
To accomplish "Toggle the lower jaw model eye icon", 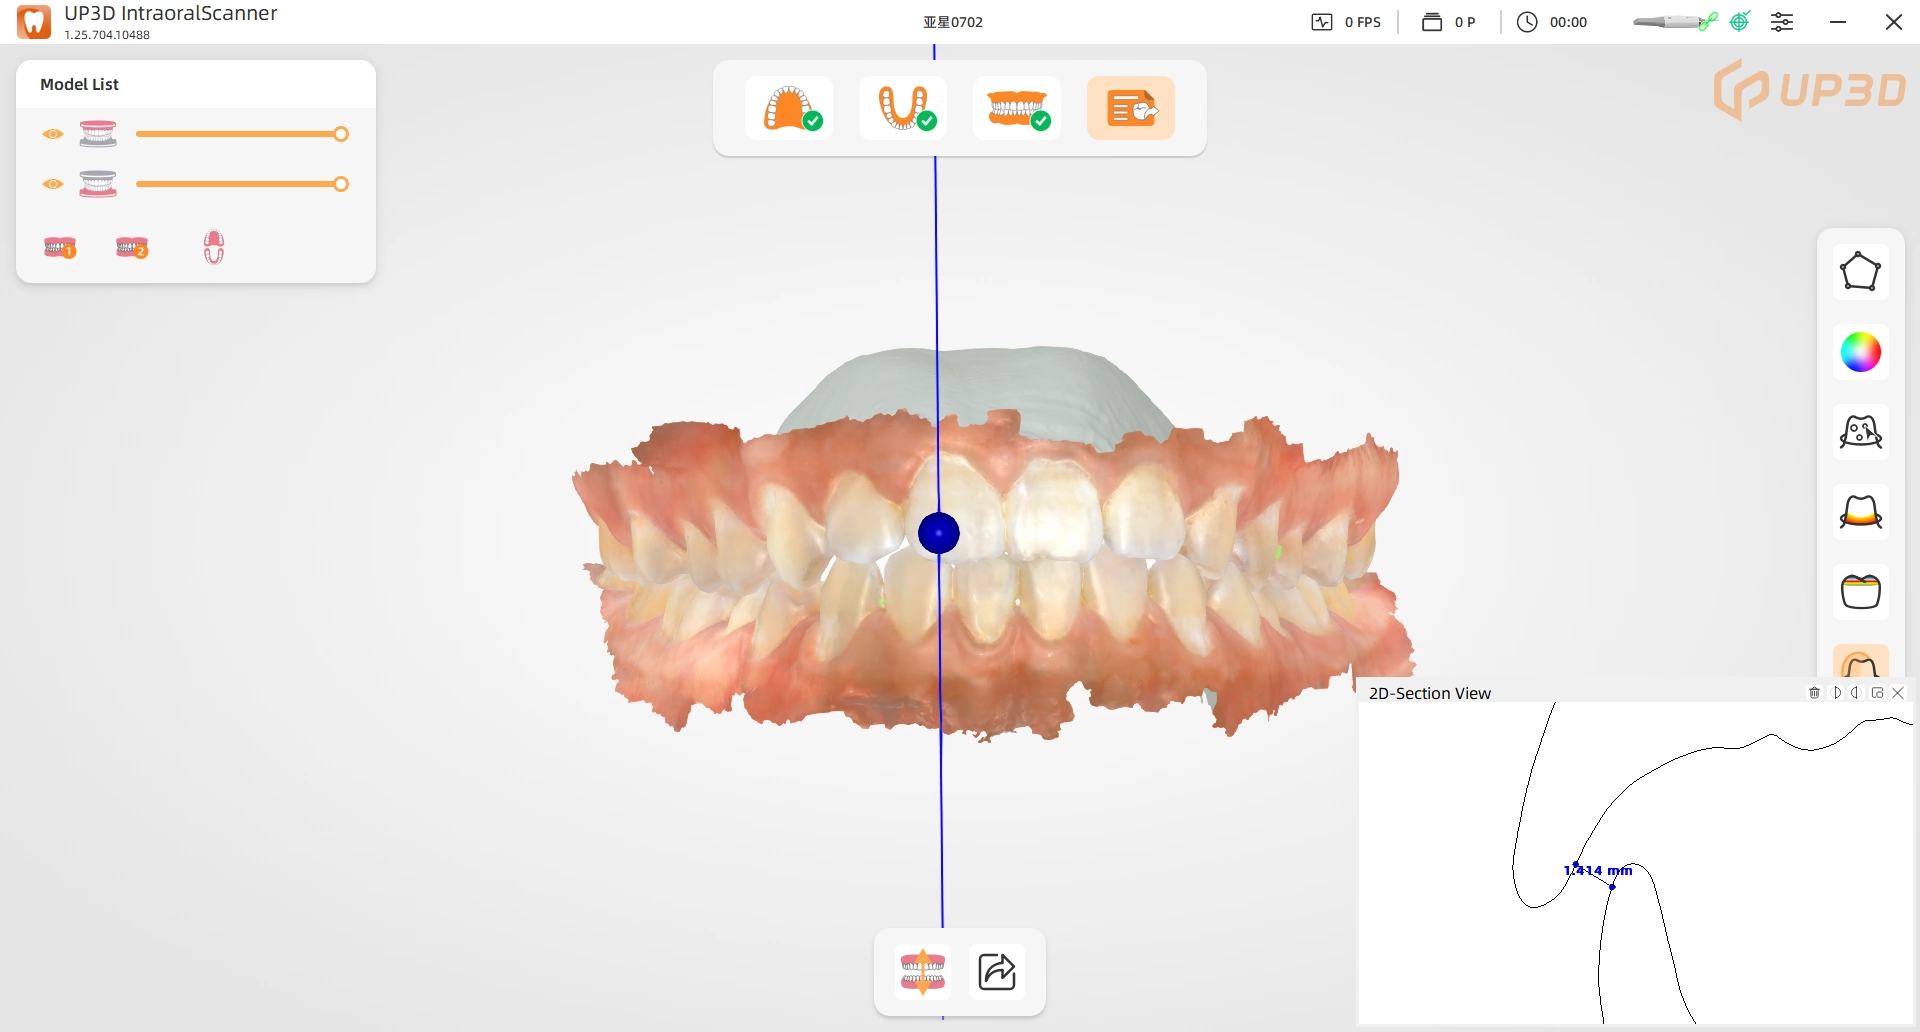I will [52, 184].
